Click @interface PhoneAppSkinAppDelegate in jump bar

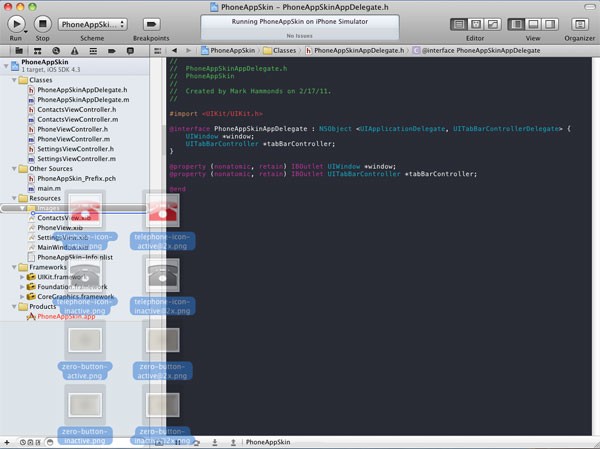tap(476, 51)
